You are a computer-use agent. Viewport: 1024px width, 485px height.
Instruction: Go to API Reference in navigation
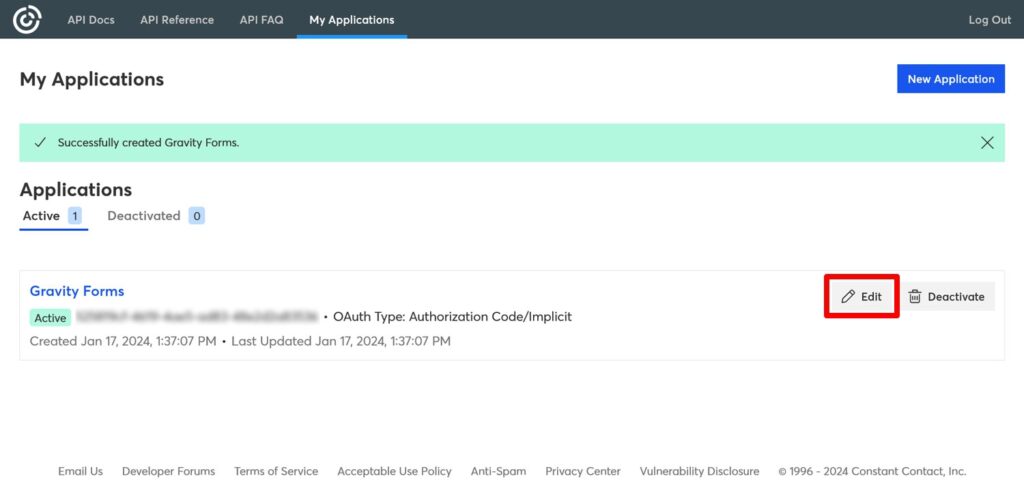(177, 20)
